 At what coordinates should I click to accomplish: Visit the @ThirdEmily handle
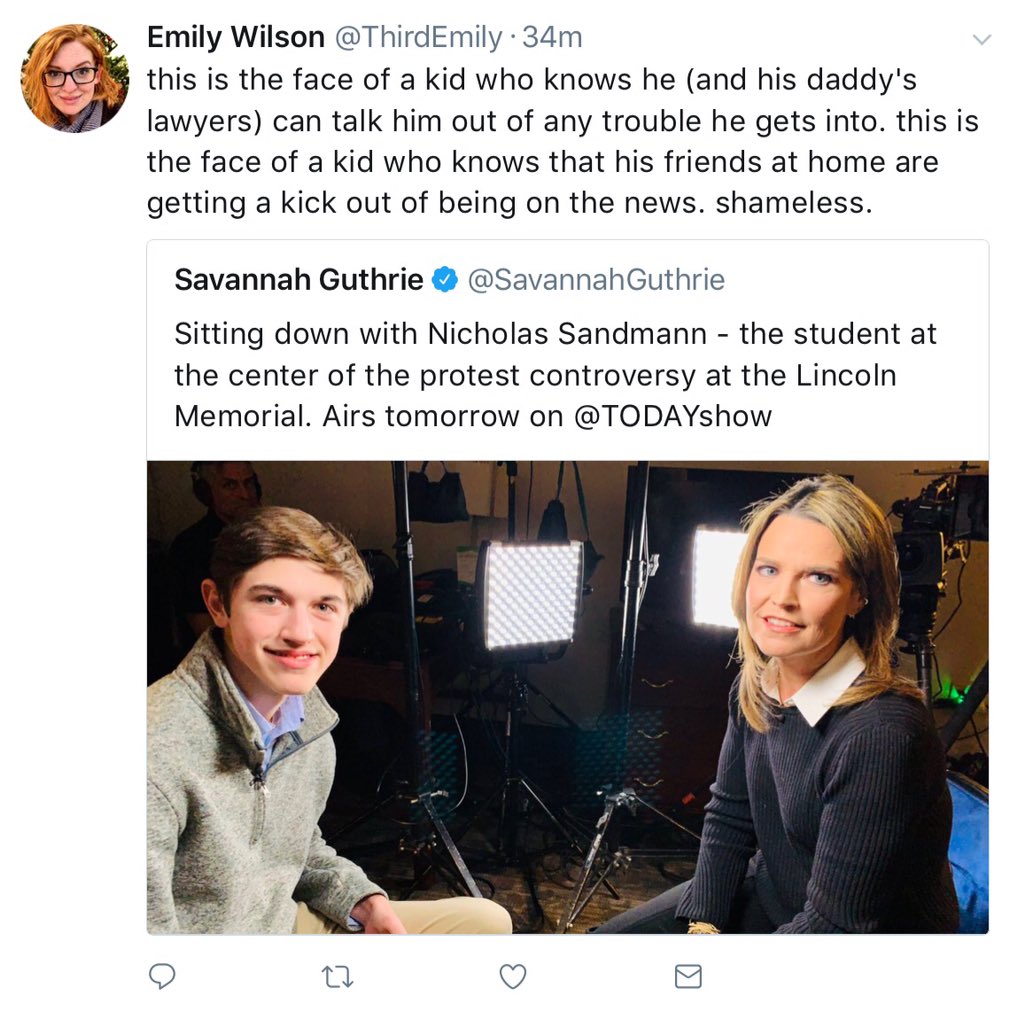tap(417, 38)
